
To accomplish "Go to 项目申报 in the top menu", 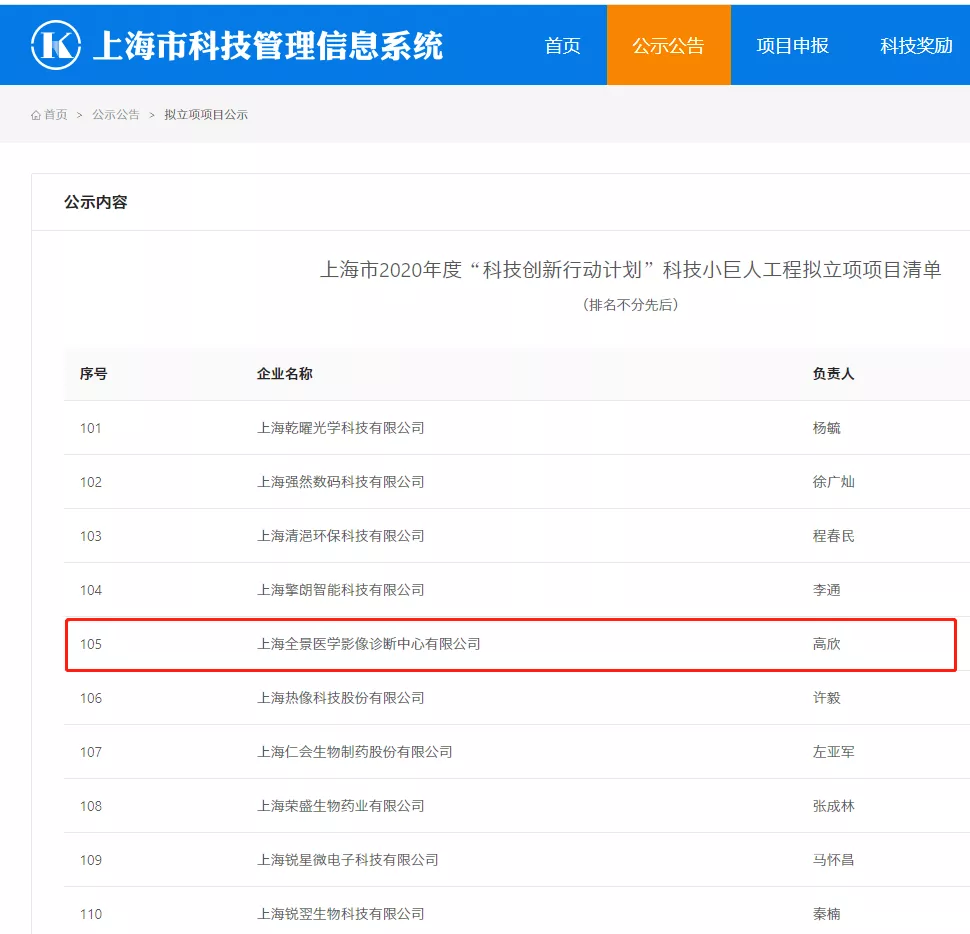I will point(792,45).
